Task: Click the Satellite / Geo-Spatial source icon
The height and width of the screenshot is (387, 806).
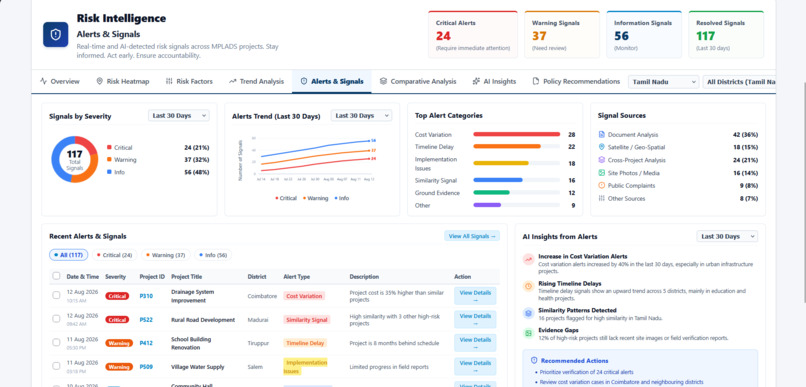Action: click(x=601, y=147)
